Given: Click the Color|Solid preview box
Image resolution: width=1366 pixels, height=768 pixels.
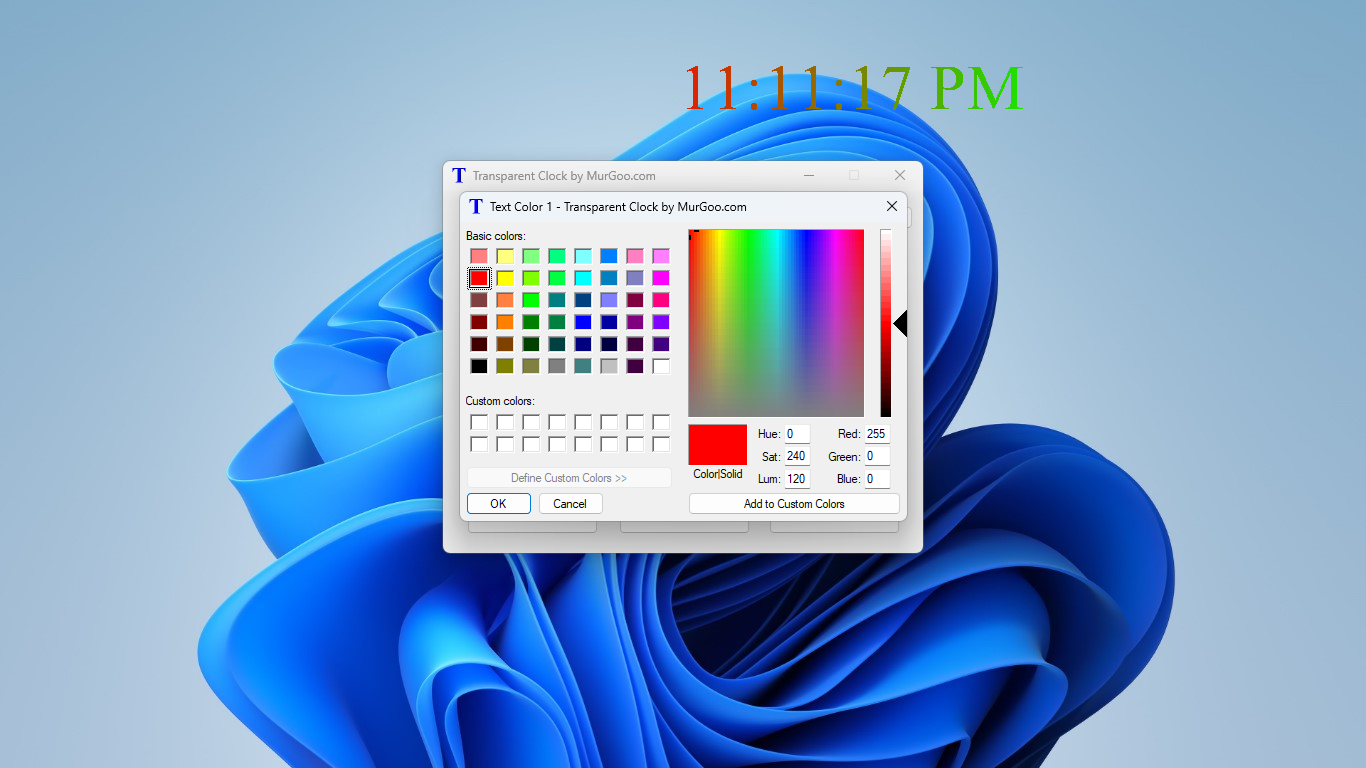Looking at the screenshot, I should click(716, 442).
